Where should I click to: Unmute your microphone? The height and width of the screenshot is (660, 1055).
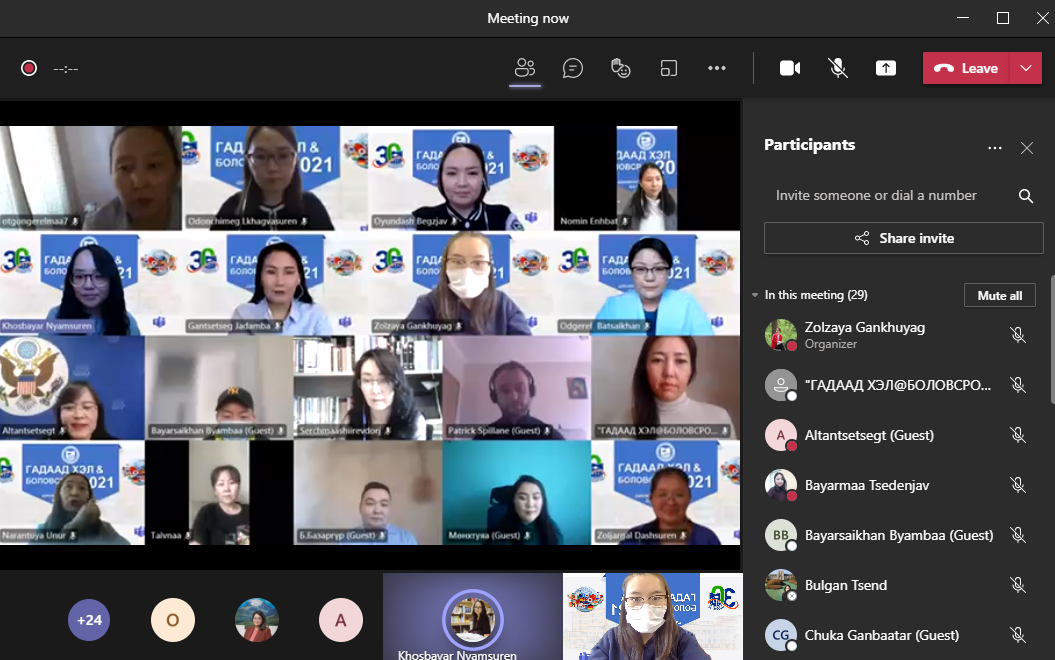tap(838, 68)
